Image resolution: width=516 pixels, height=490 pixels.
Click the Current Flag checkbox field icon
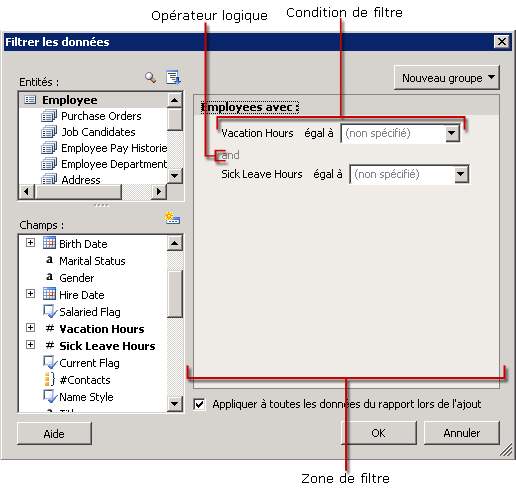point(50,362)
